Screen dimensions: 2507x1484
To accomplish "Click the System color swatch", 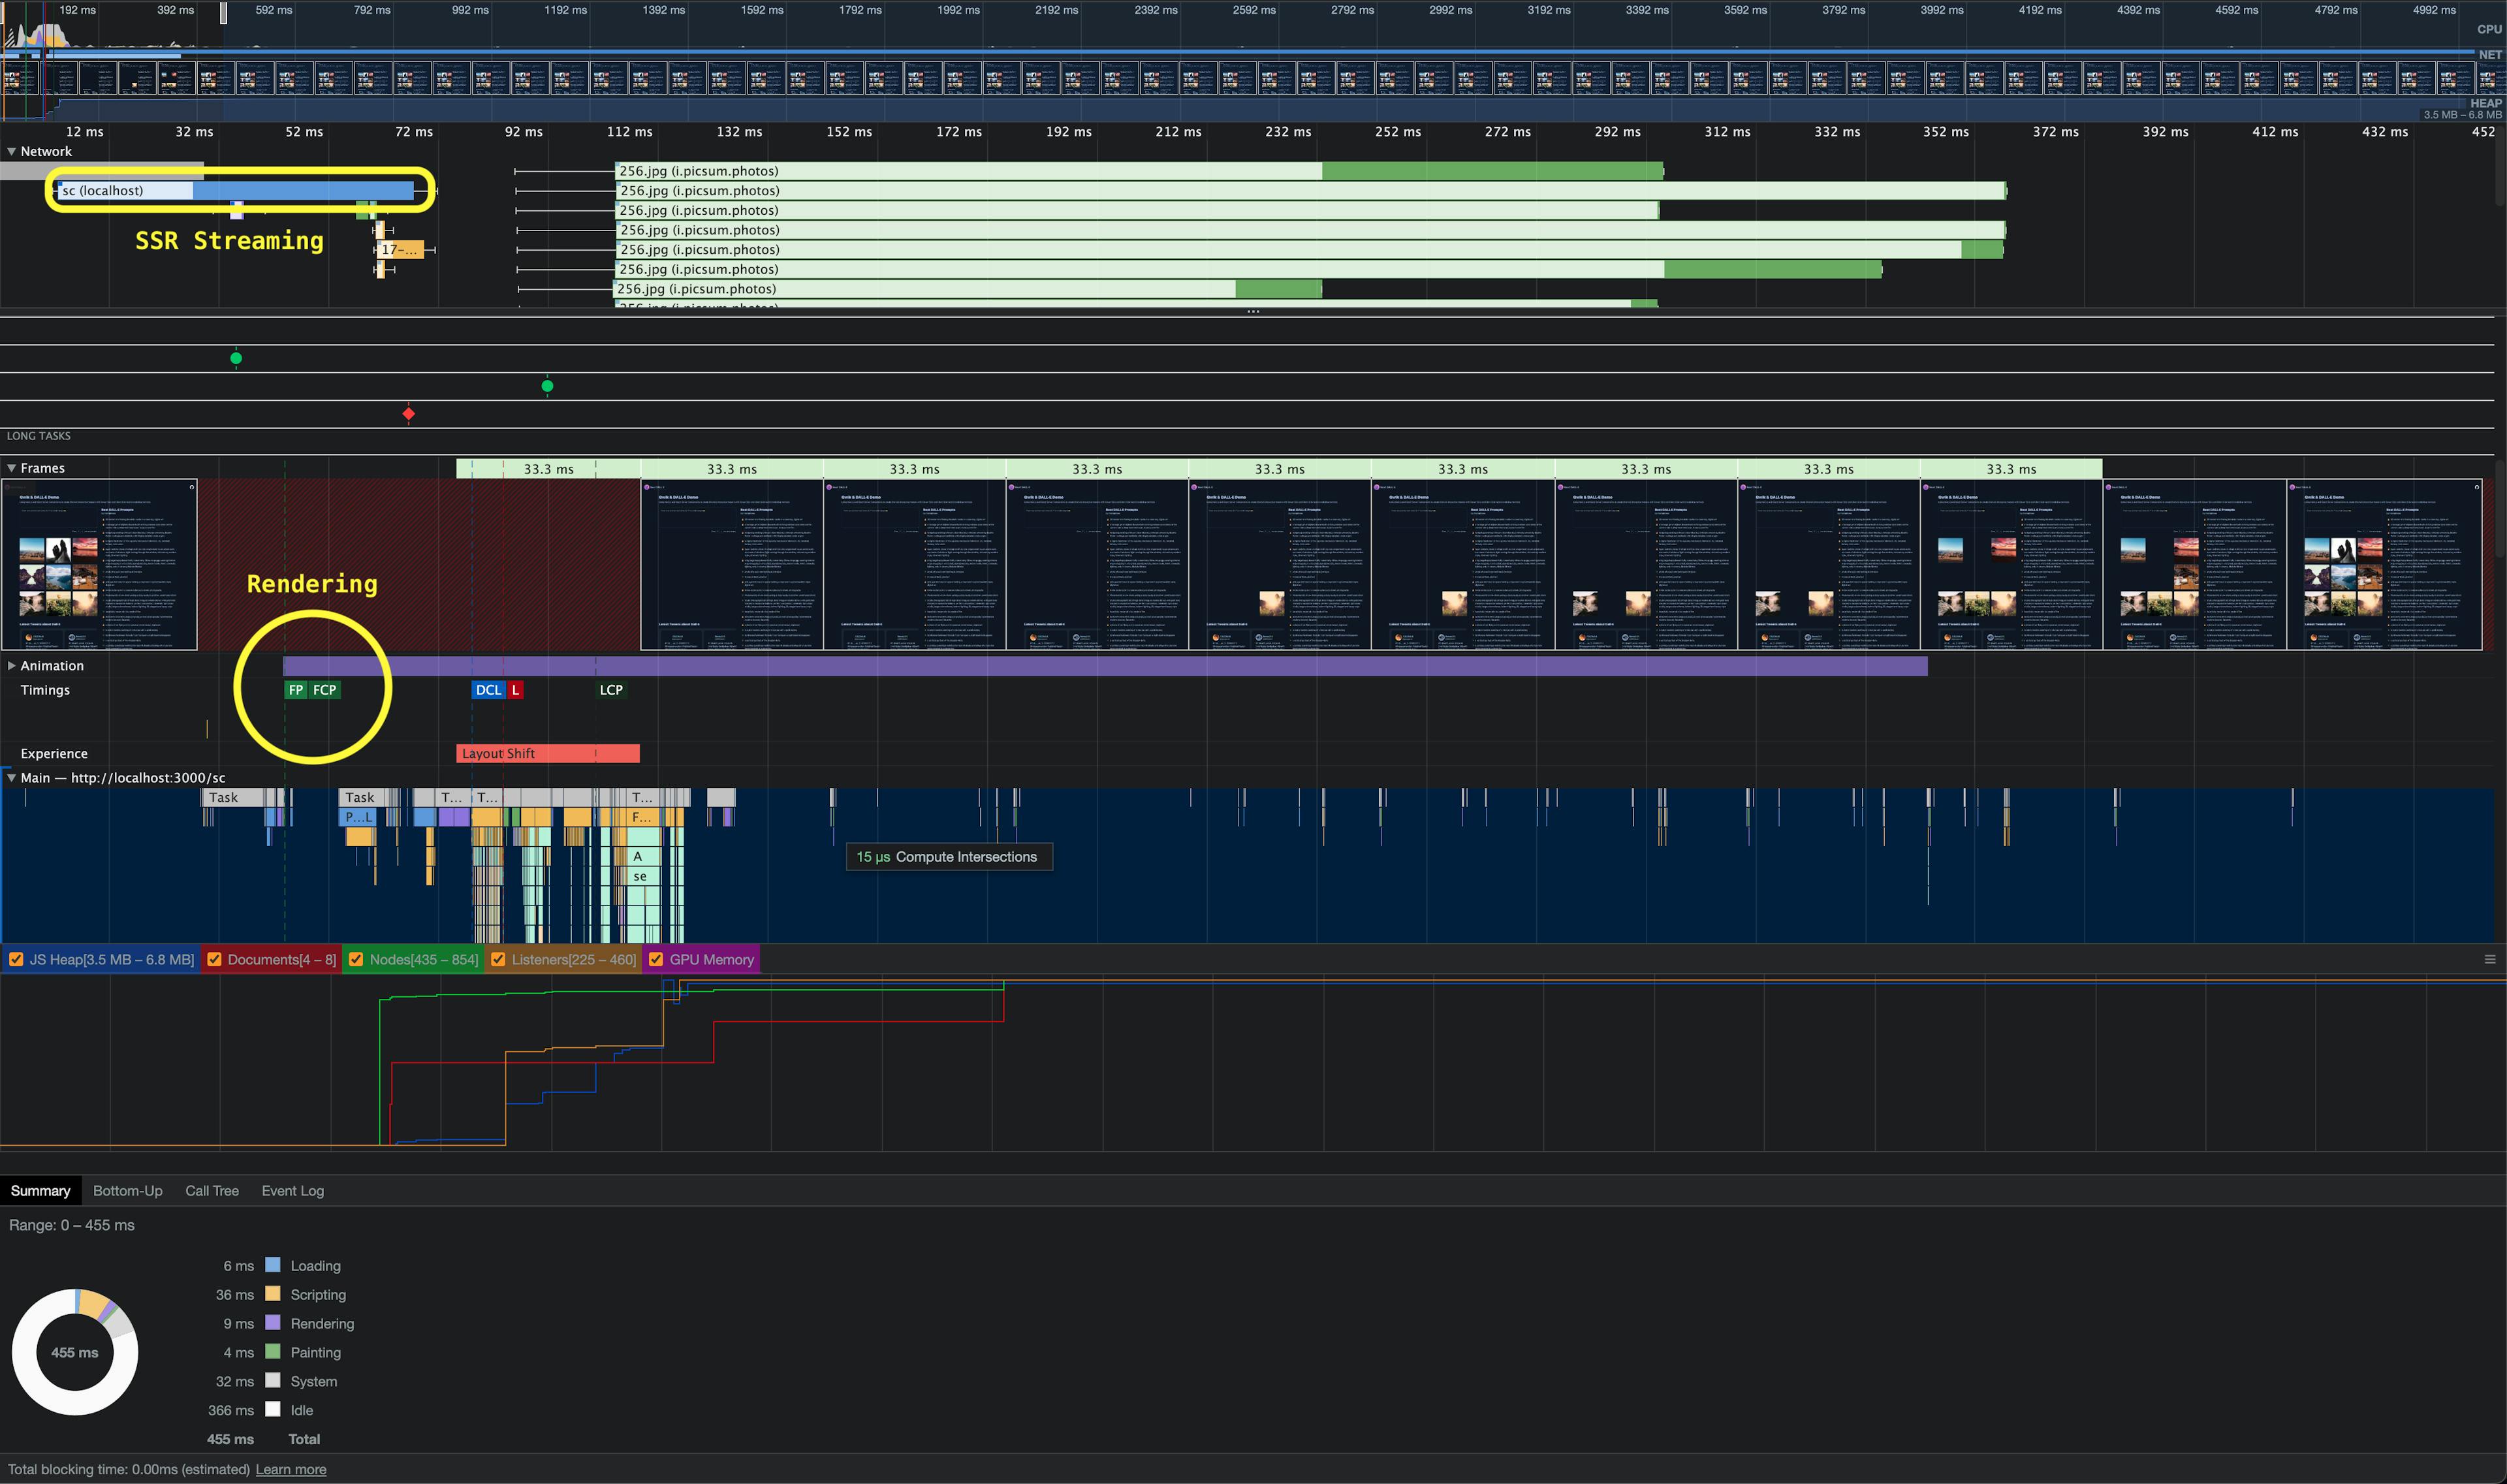I will pyautogui.click(x=272, y=1381).
